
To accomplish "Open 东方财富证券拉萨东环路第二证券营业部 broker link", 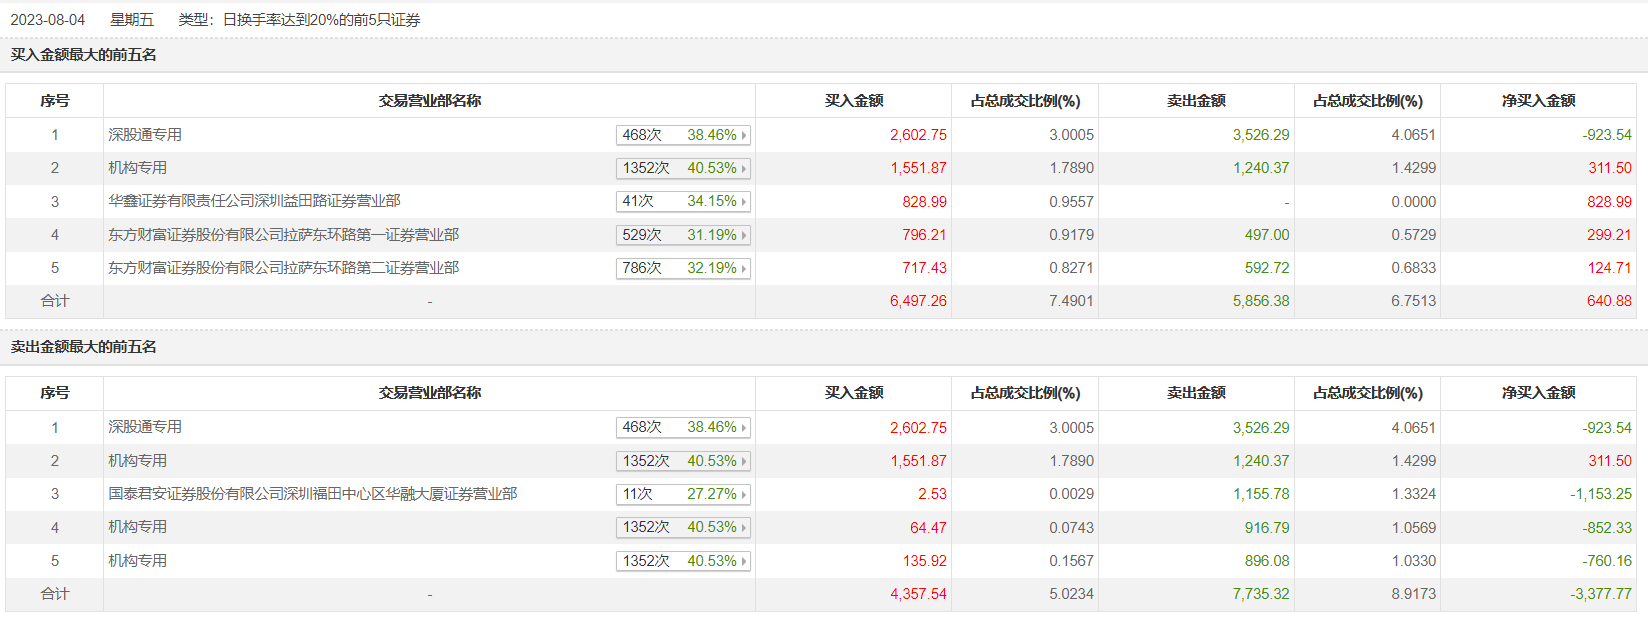I will pos(283,268).
